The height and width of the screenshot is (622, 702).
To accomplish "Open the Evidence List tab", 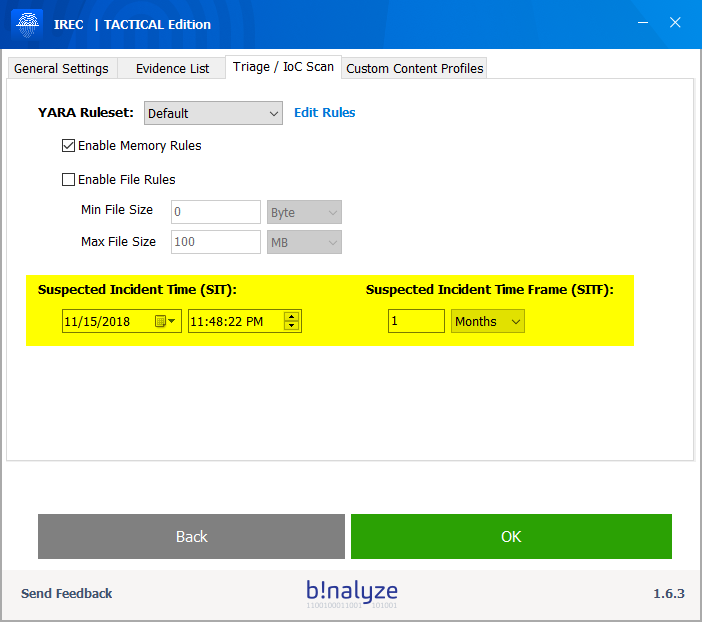I will 172,68.
